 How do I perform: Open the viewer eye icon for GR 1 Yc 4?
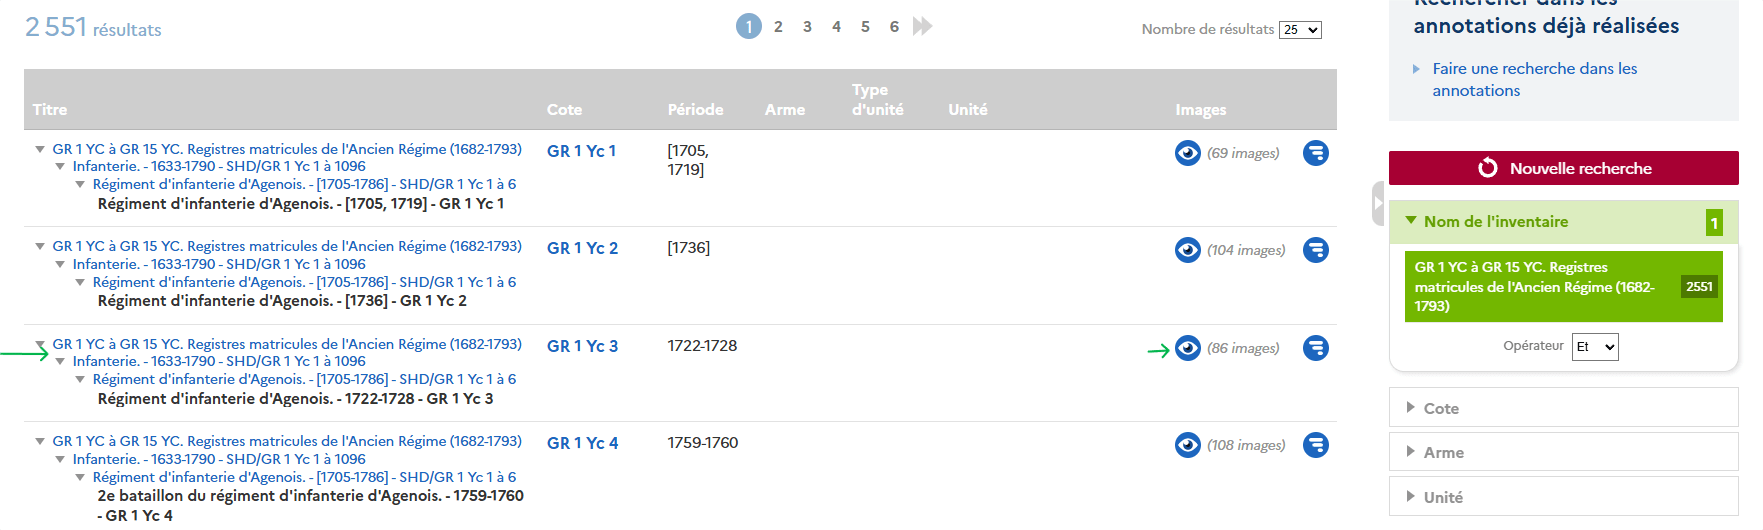pos(1187,445)
